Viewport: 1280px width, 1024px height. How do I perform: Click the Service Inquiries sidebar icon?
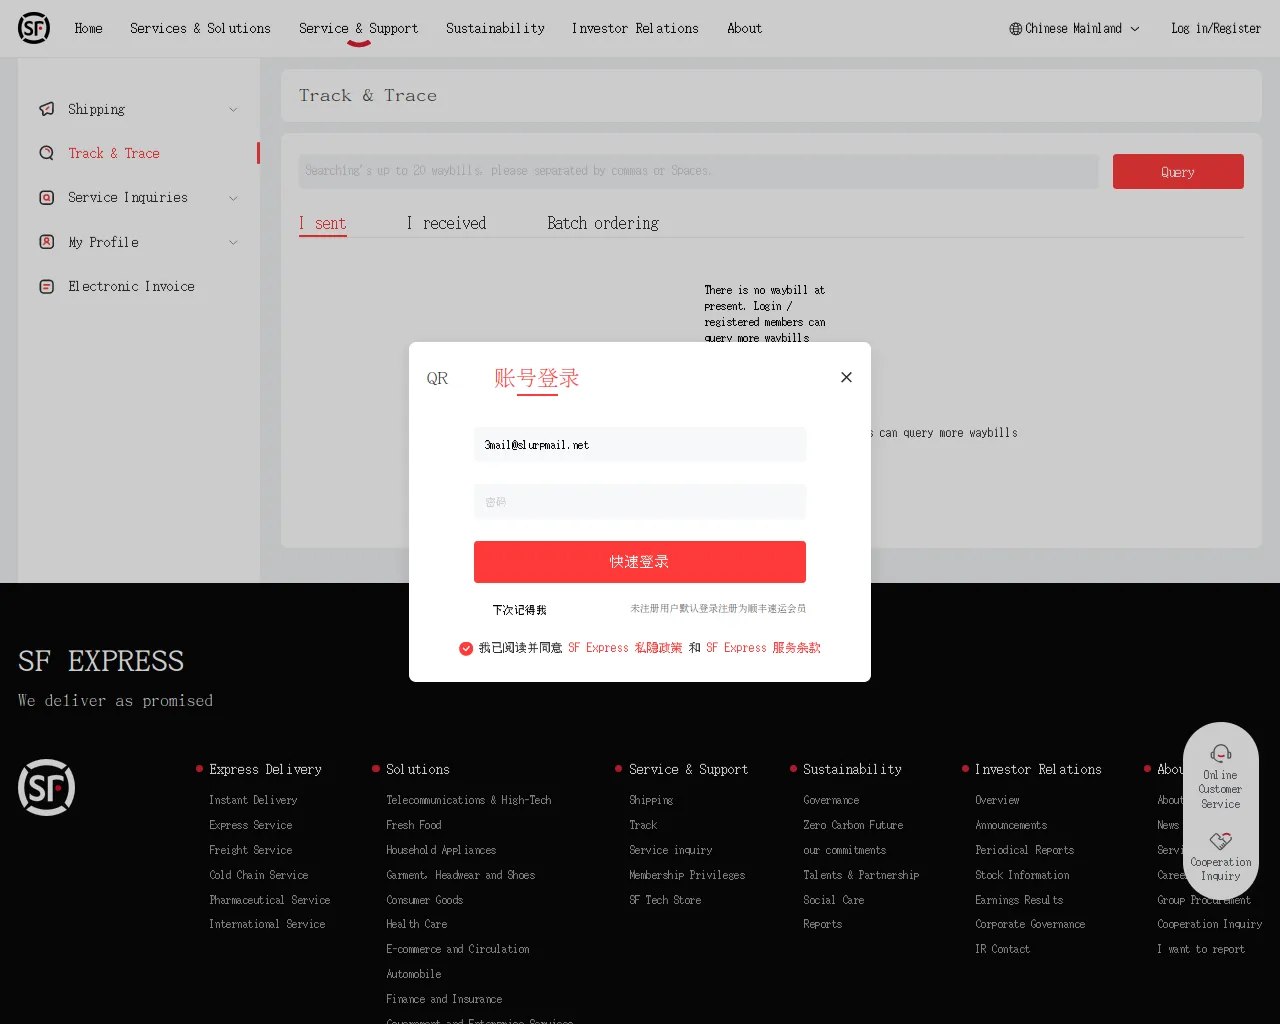(x=46, y=197)
